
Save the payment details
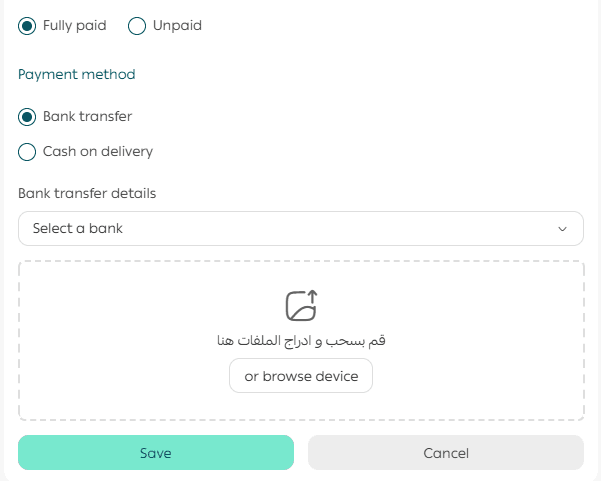click(x=156, y=453)
